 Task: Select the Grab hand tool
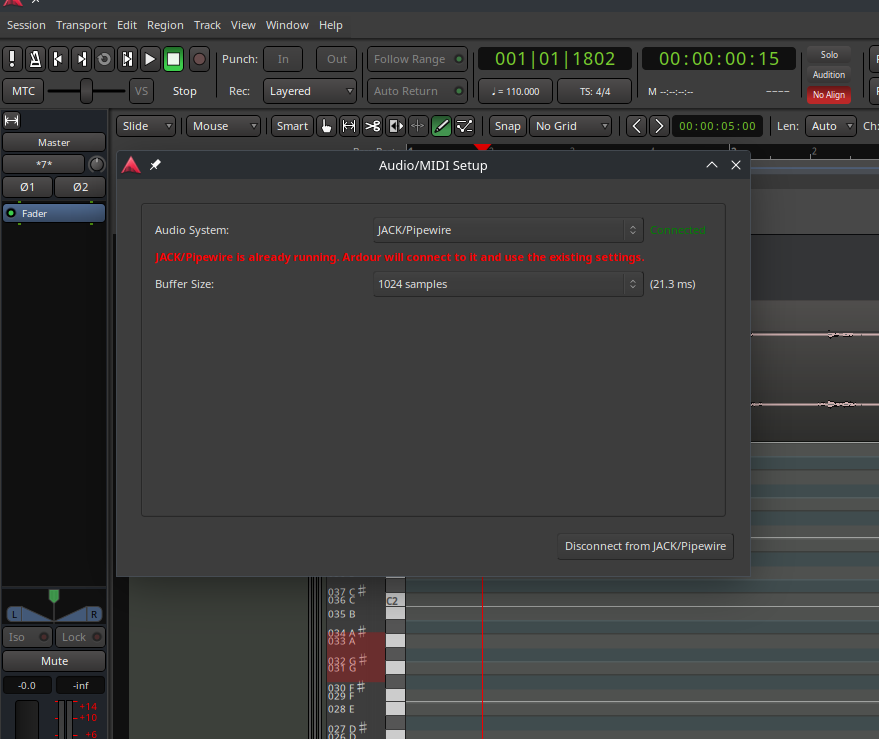[326, 126]
